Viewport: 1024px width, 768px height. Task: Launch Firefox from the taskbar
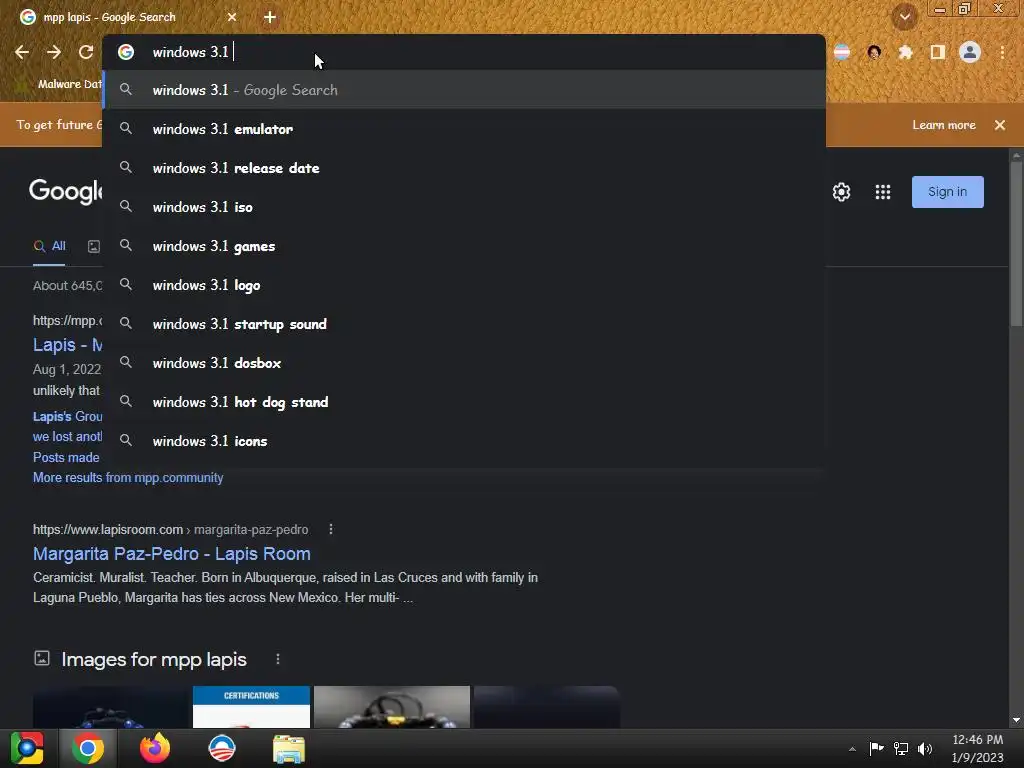[x=155, y=748]
